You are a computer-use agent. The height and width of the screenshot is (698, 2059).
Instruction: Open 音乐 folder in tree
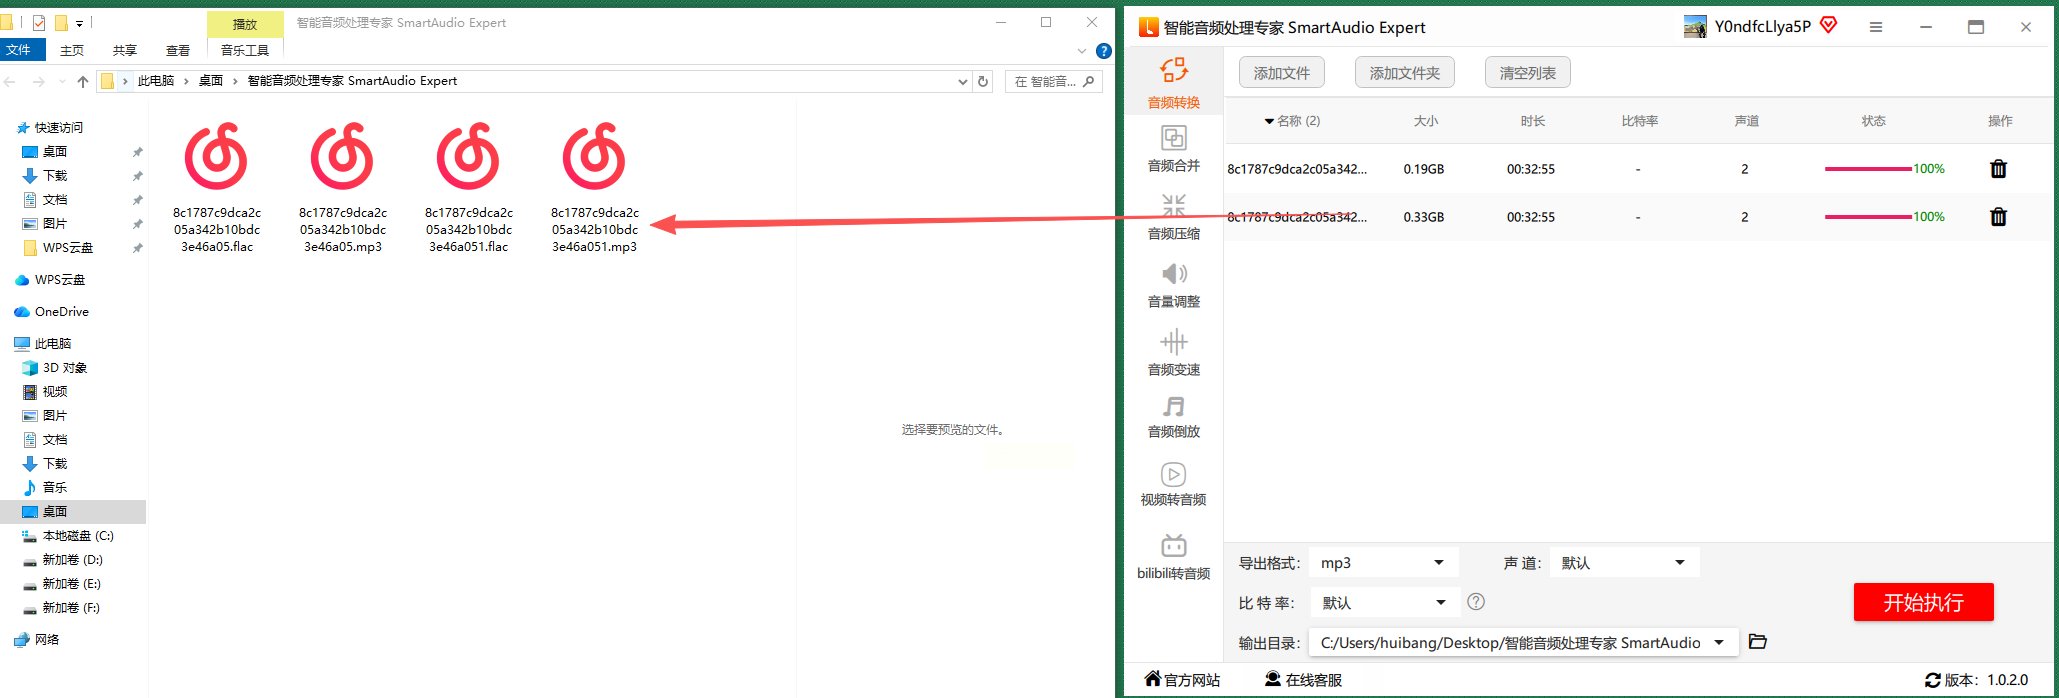[54, 488]
